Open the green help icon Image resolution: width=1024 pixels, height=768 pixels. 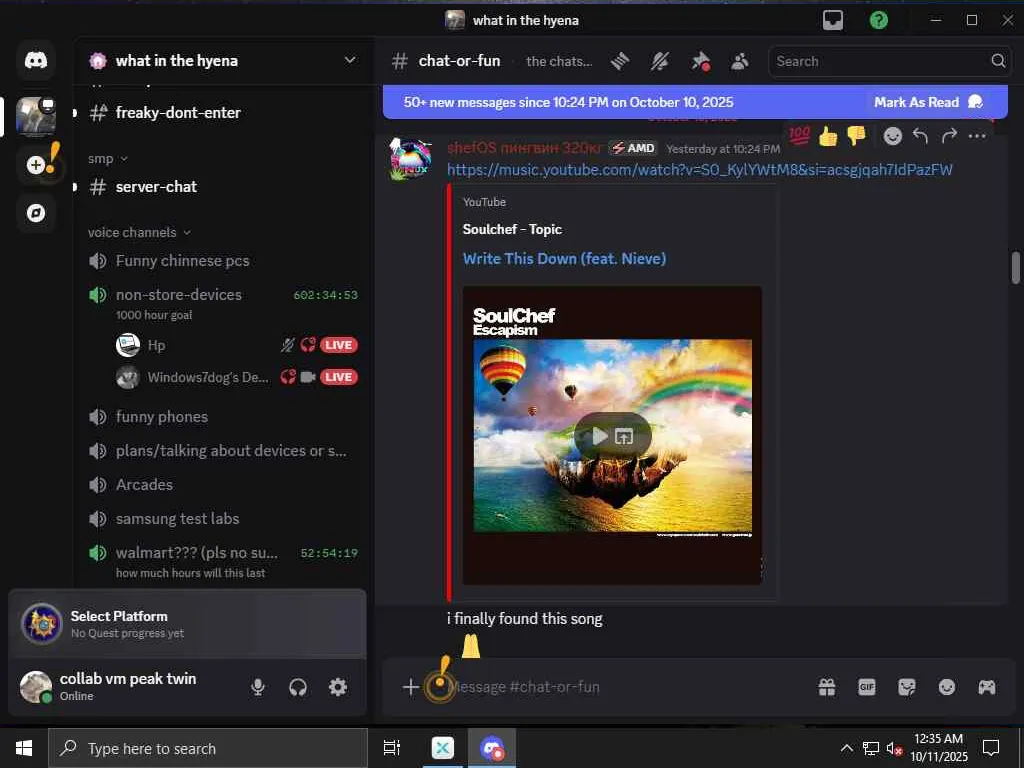[x=879, y=20]
